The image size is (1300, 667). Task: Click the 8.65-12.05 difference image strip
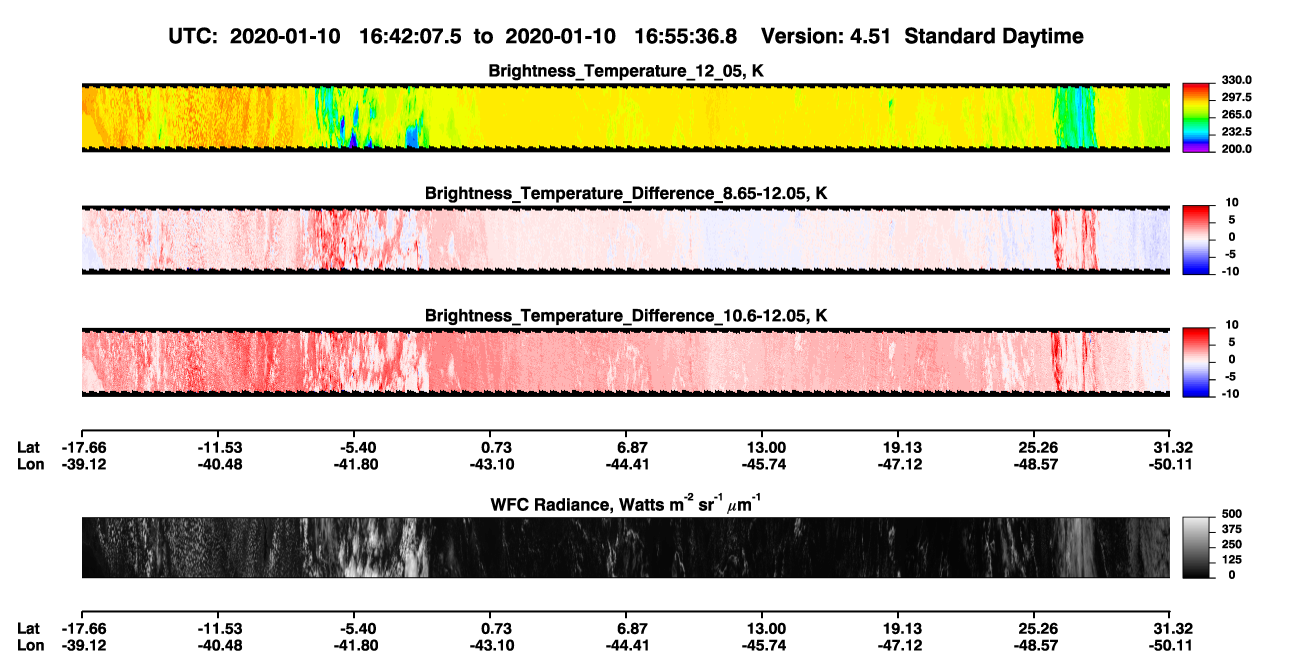(x=625, y=239)
